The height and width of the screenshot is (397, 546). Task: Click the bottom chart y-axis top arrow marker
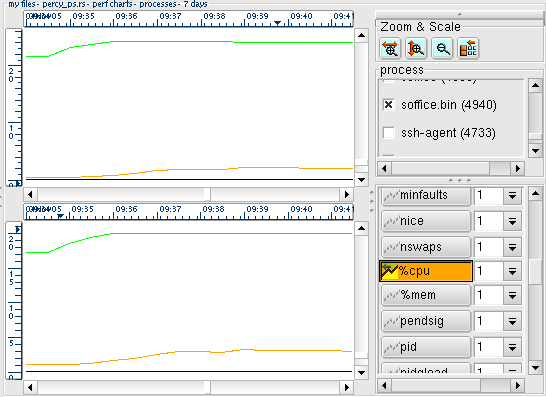pos(18,229)
